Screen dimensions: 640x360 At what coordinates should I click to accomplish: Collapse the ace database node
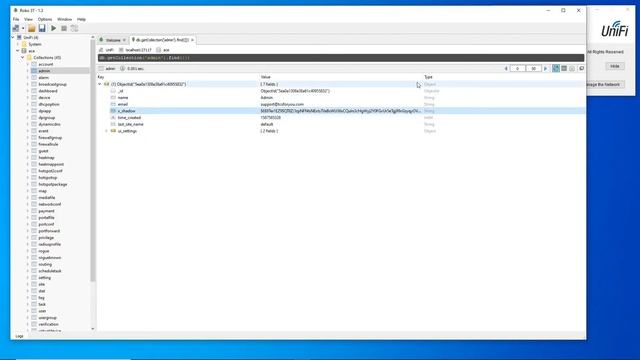pyautogui.click(x=18, y=51)
